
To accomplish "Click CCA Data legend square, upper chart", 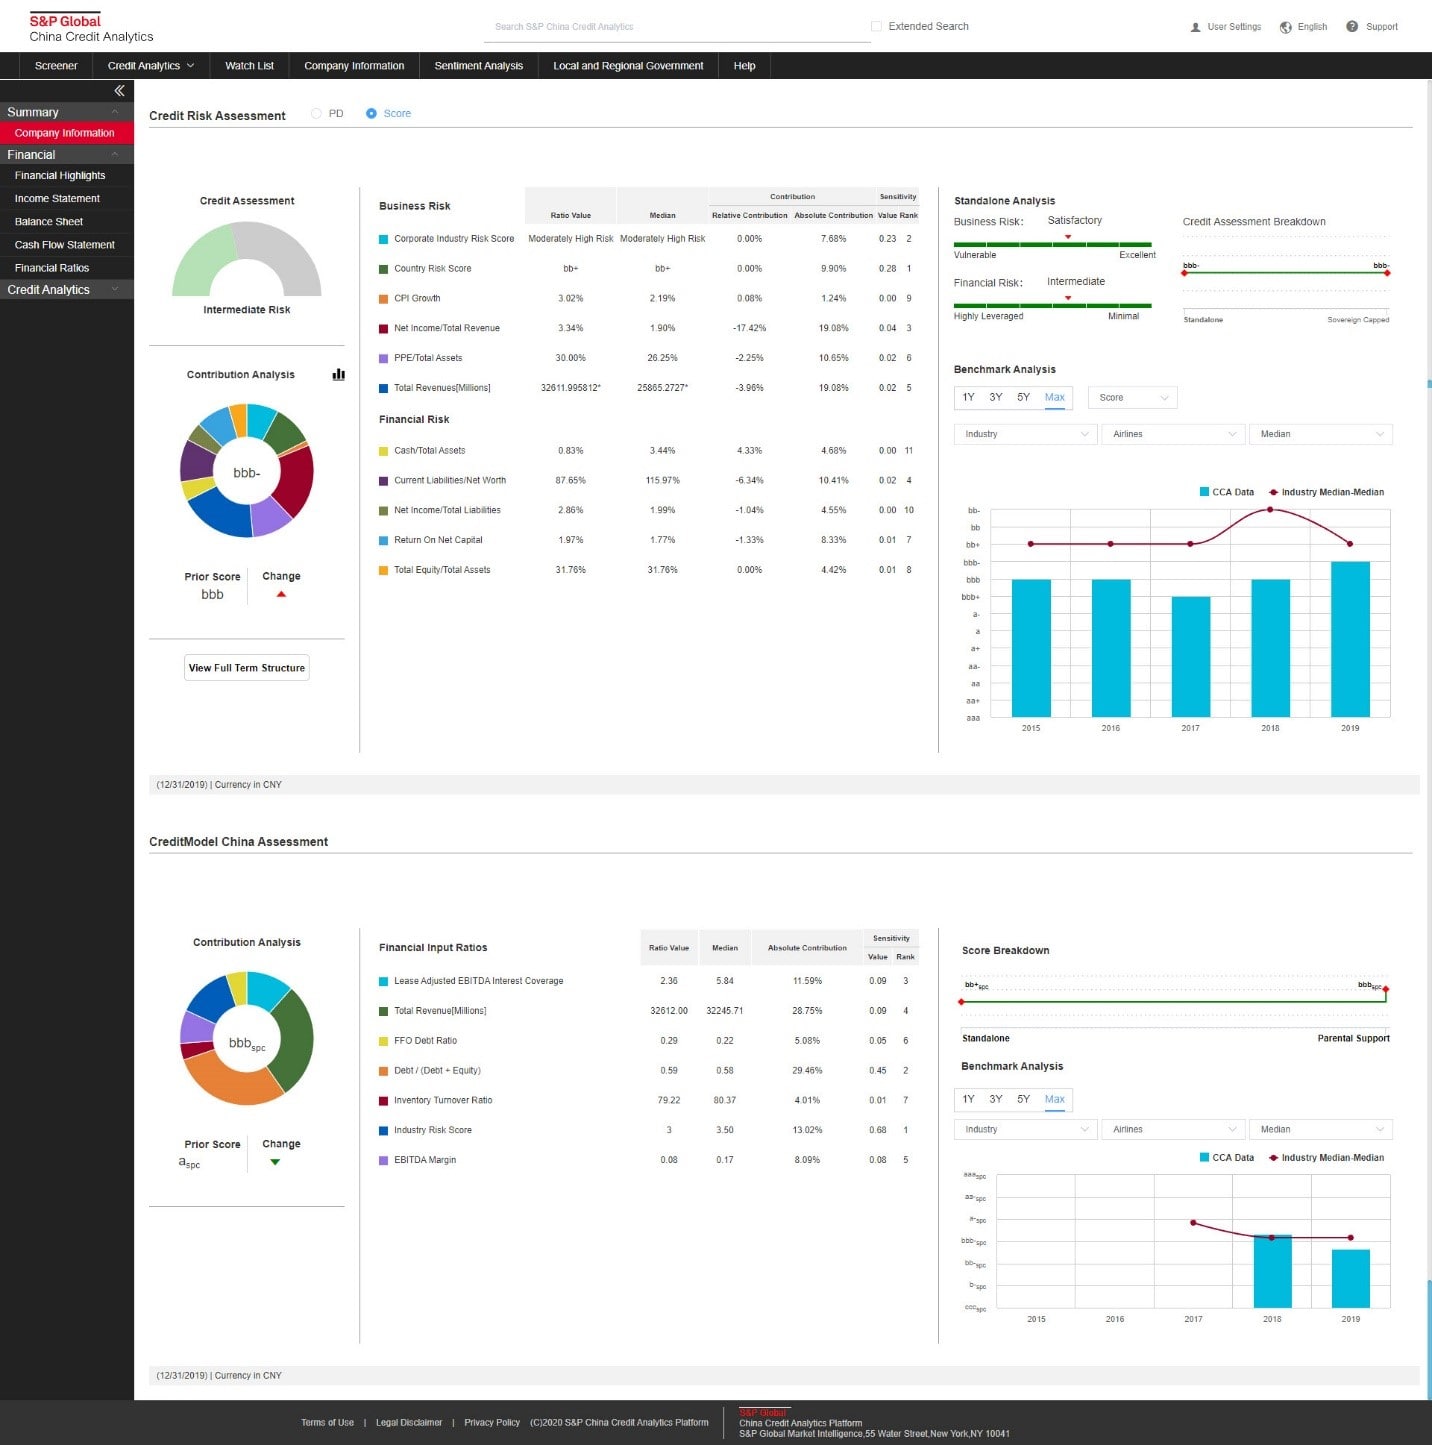I will [1204, 492].
